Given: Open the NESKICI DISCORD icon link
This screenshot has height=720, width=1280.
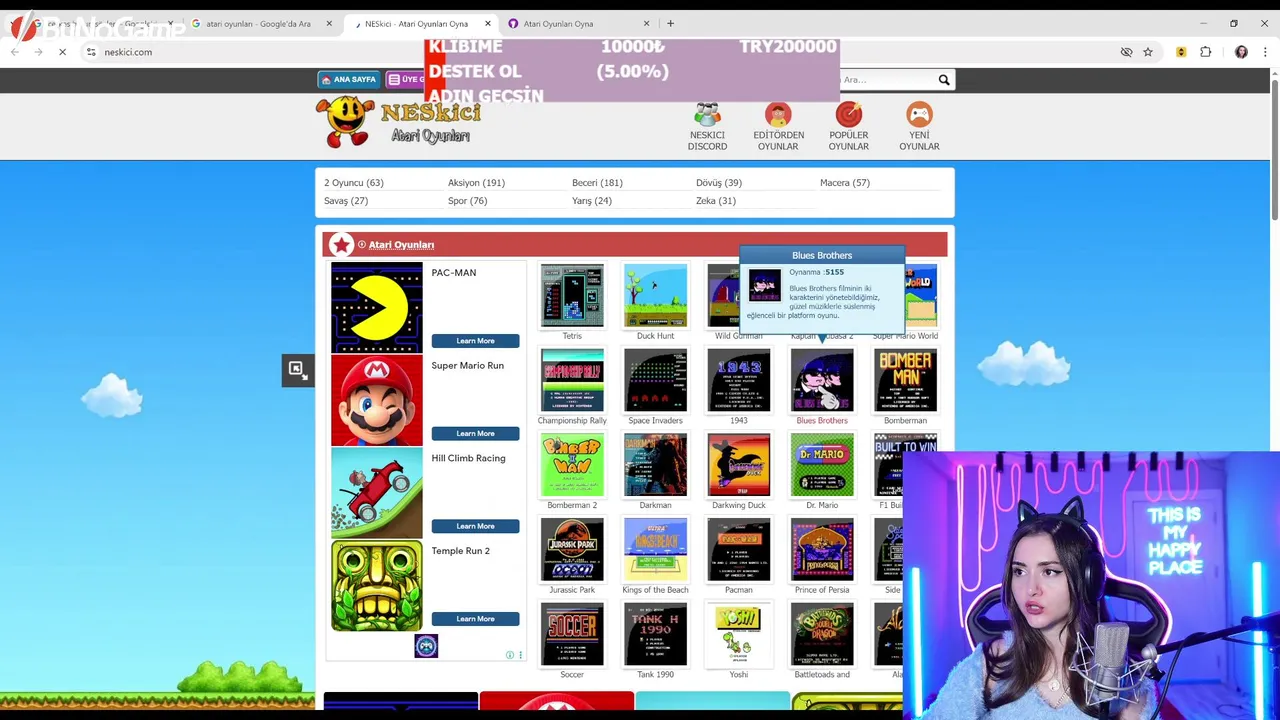Looking at the screenshot, I should coord(707,114).
